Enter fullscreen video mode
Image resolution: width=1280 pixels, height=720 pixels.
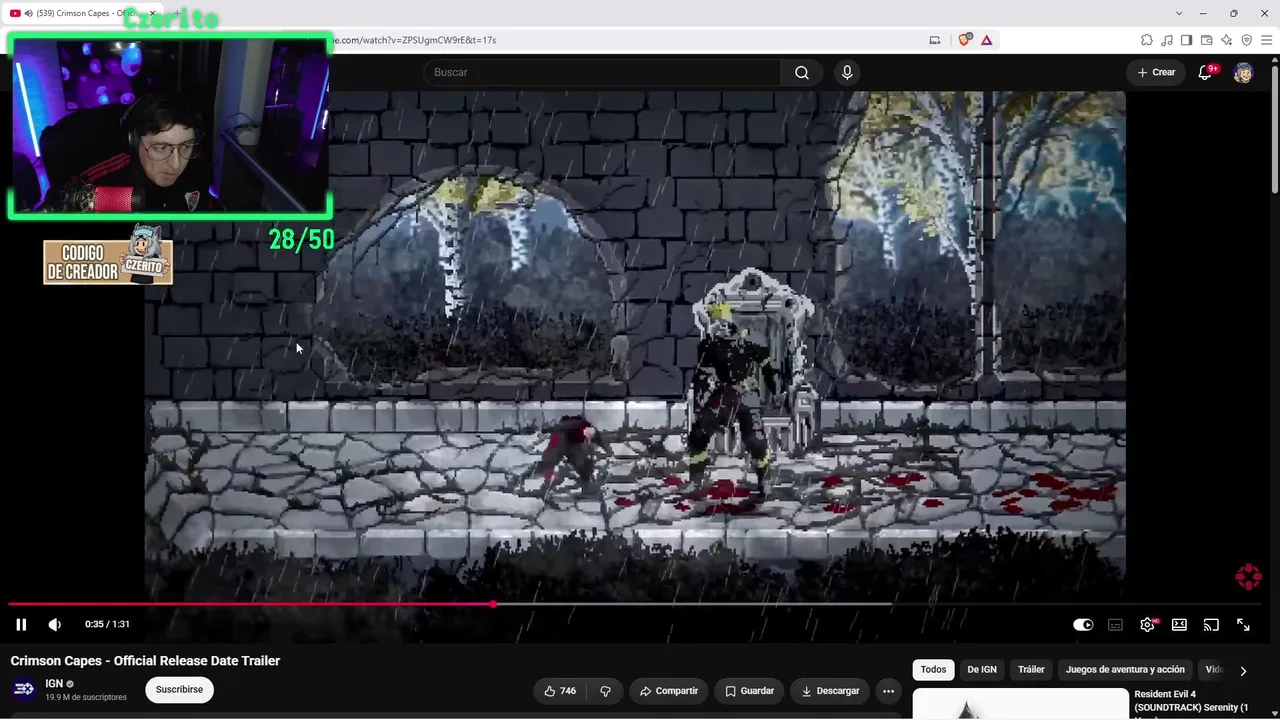tap(1243, 625)
